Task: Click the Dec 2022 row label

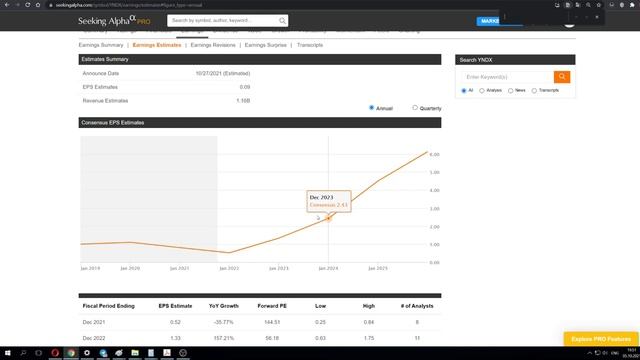Action: pos(94,338)
